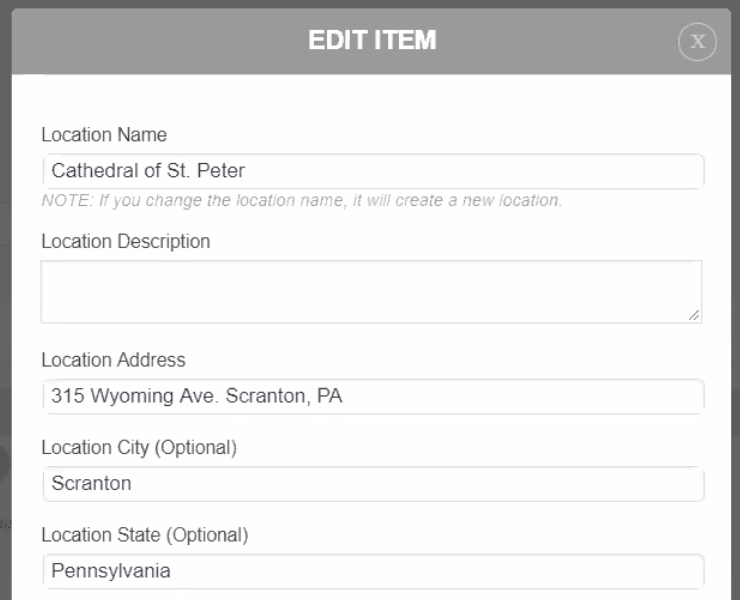Click the "Location State (Optional)" label
740x600 pixels.
click(x=144, y=535)
